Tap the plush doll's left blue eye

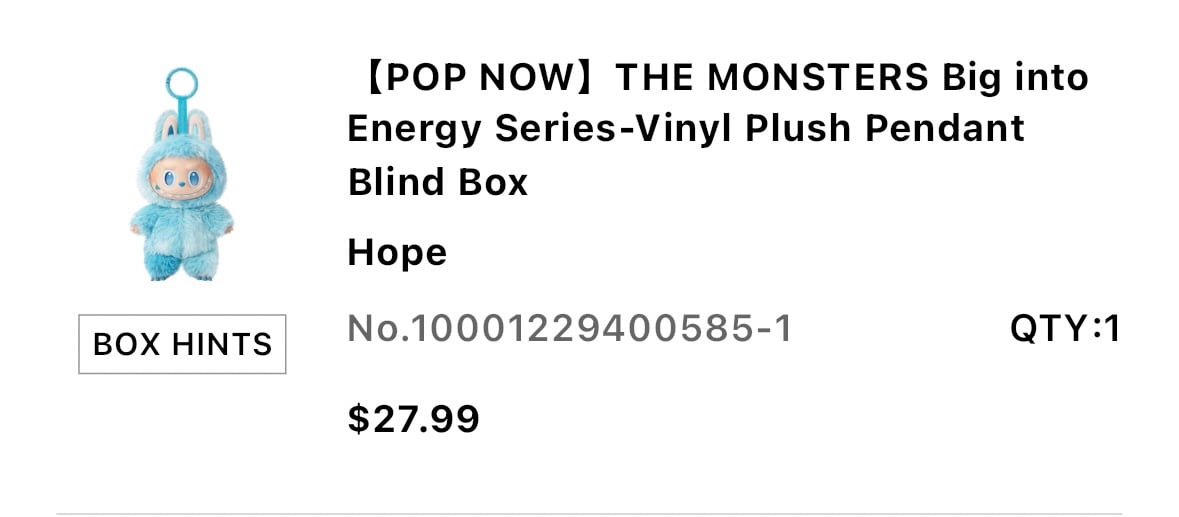pos(168,178)
